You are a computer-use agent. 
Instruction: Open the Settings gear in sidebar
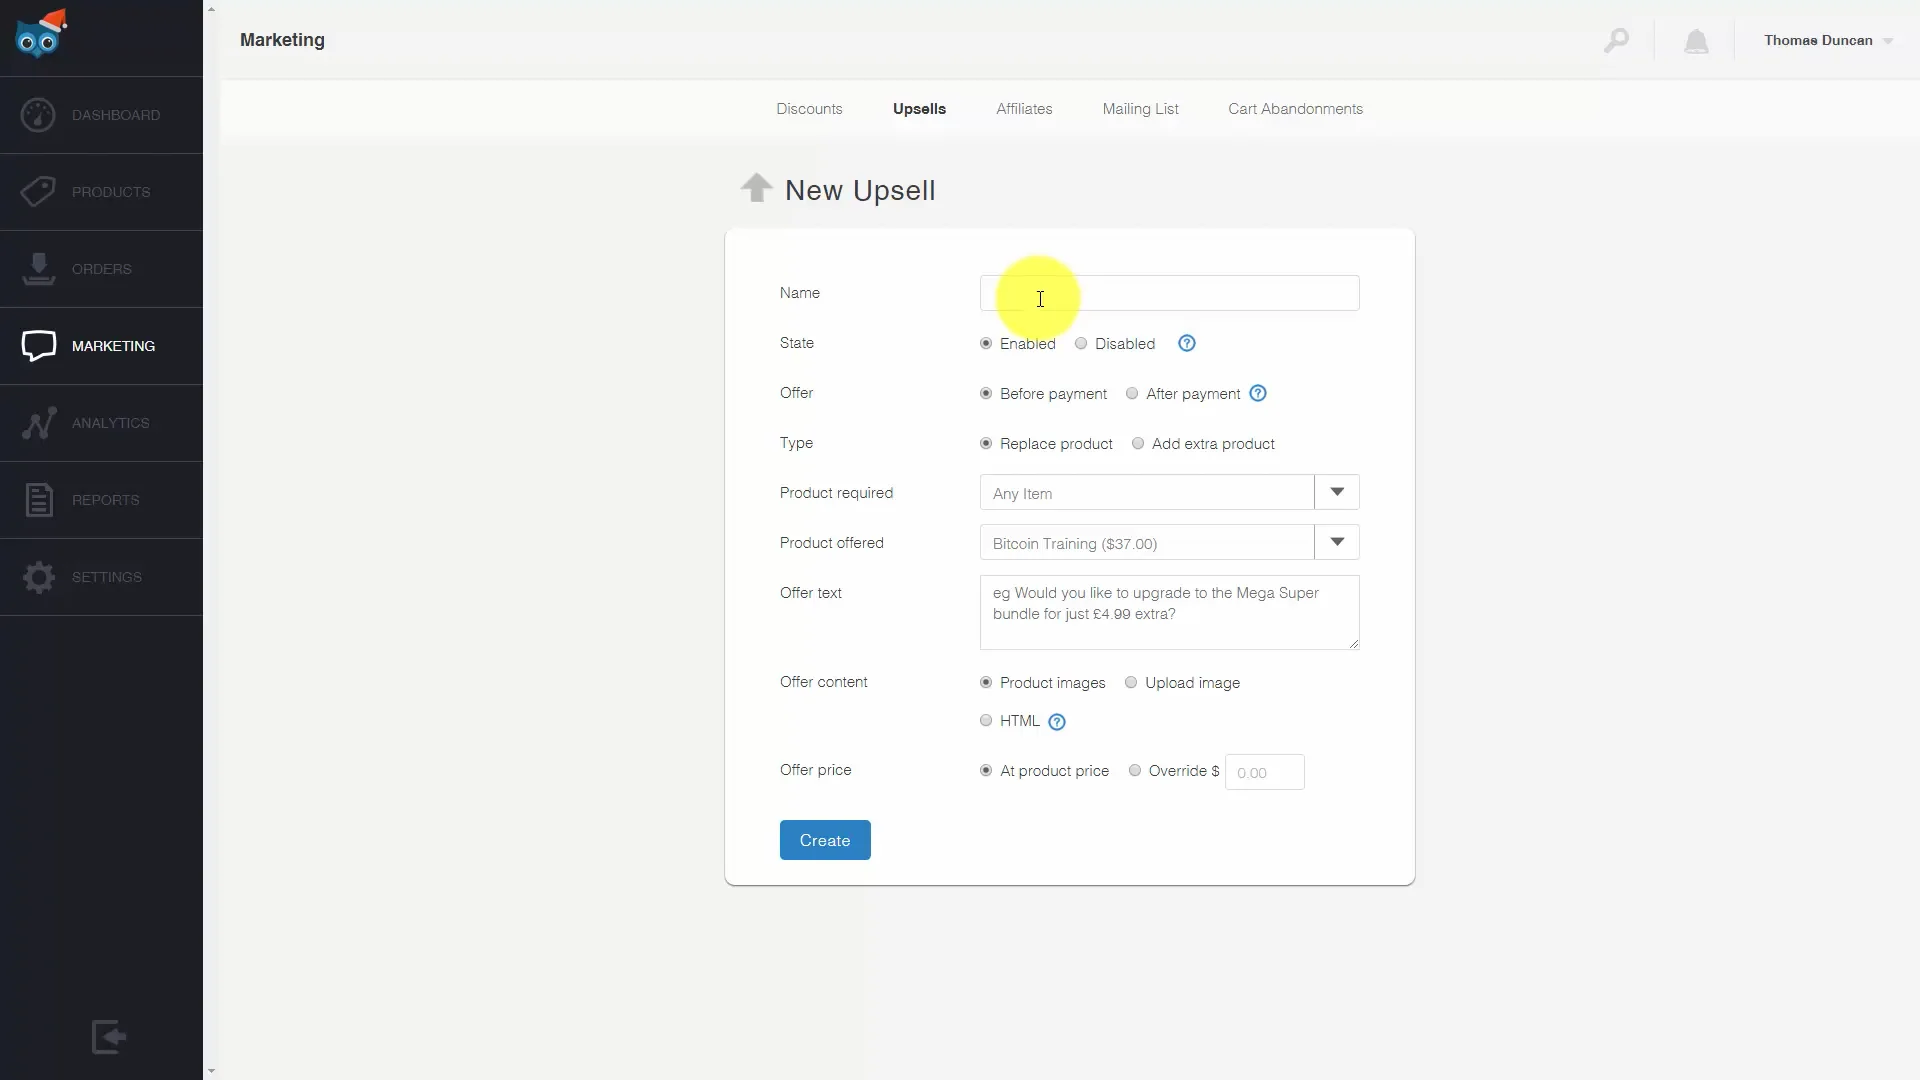(100, 577)
